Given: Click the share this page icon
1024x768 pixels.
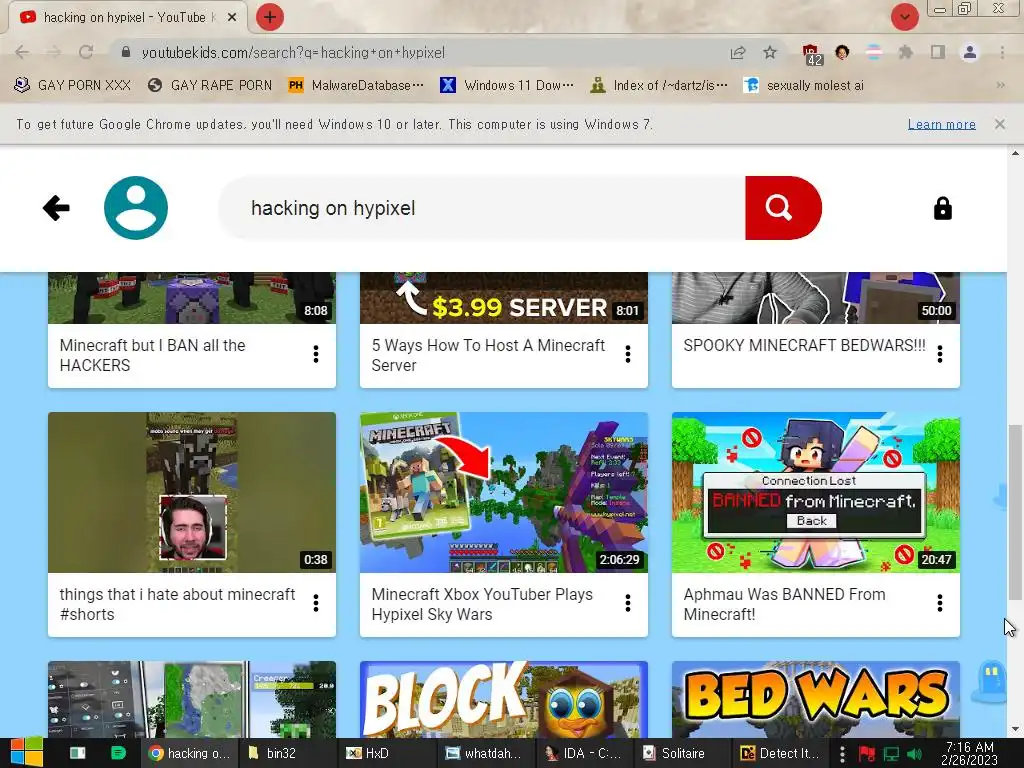Looking at the screenshot, I should click(x=738, y=52).
